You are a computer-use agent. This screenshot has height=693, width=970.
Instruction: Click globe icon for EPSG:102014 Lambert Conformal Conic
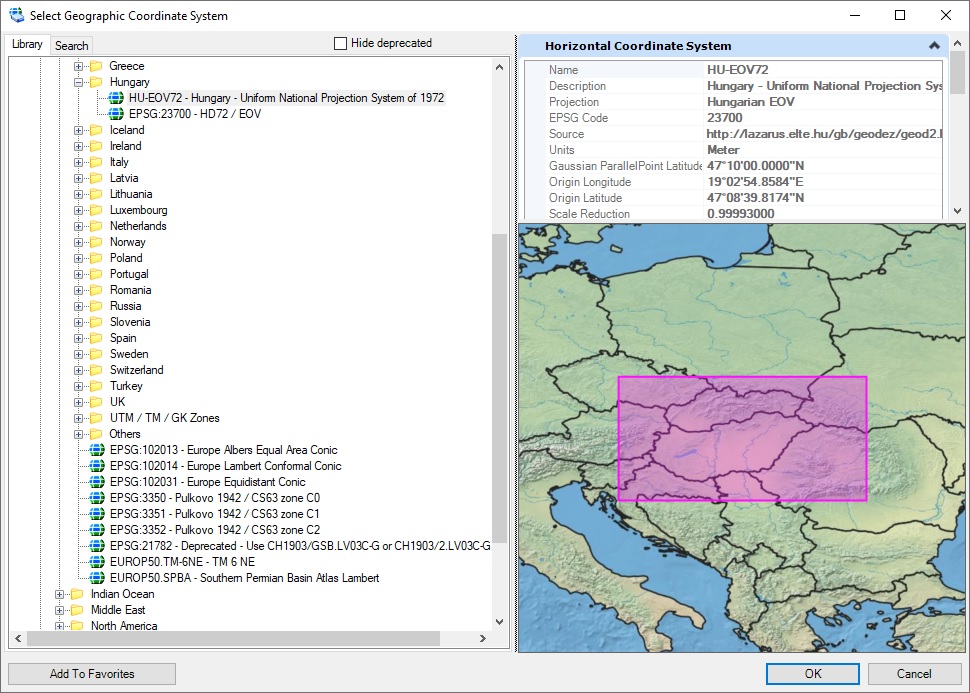97,466
